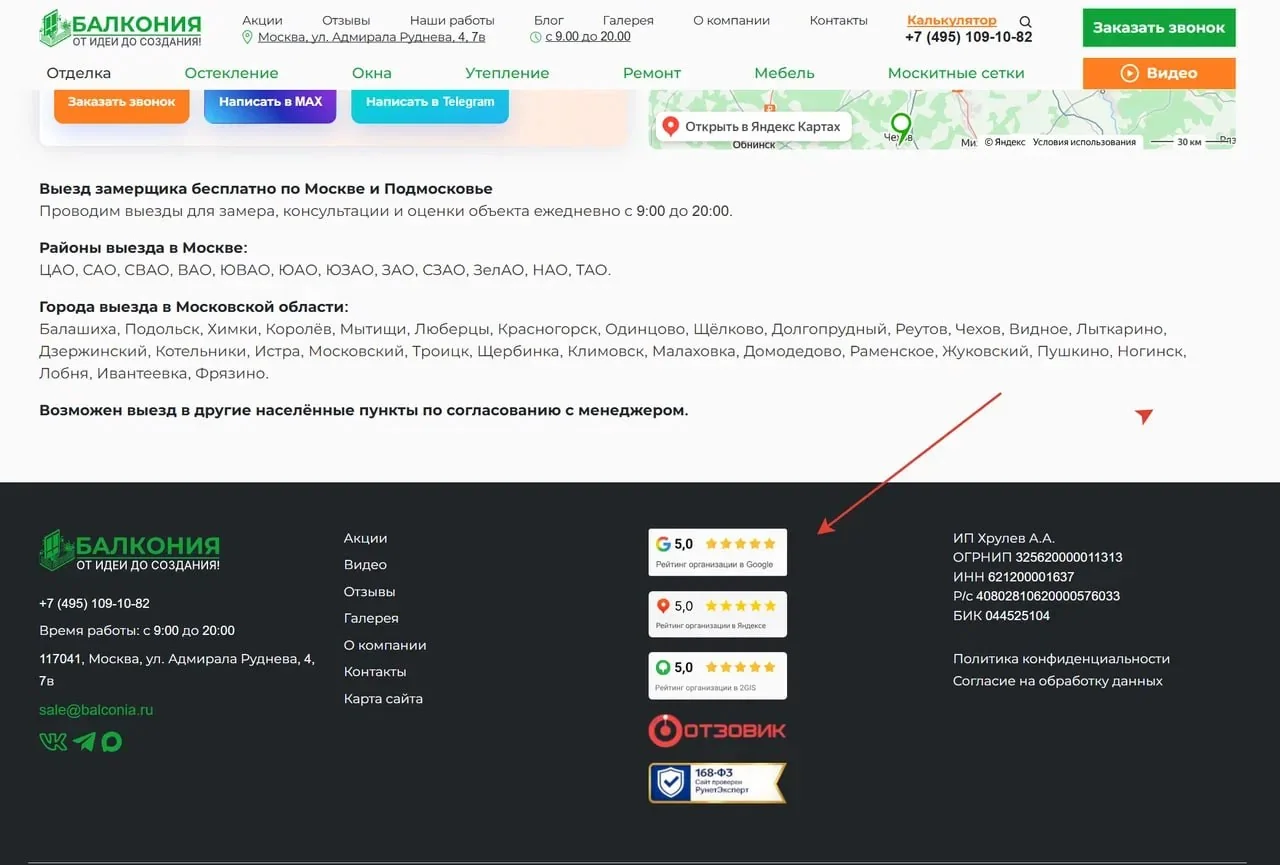Open Отзывы in the top navigation
This screenshot has width=1280, height=865.
[346, 20]
